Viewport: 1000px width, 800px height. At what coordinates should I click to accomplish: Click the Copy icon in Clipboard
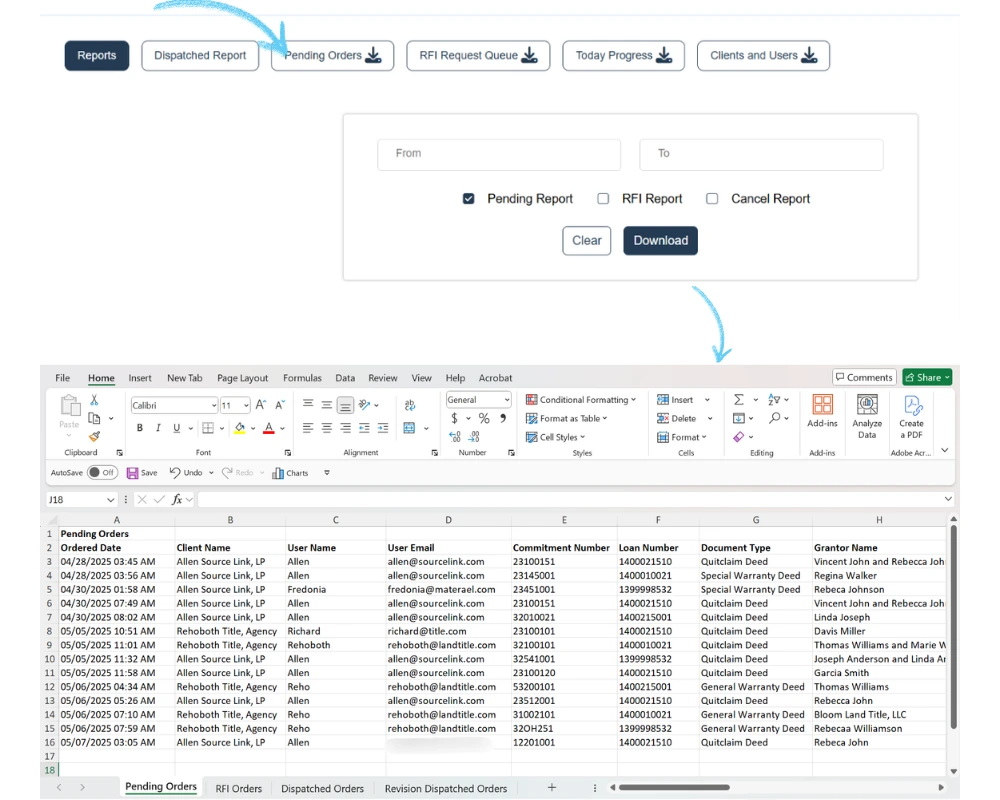pyautogui.click(x=94, y=419)
